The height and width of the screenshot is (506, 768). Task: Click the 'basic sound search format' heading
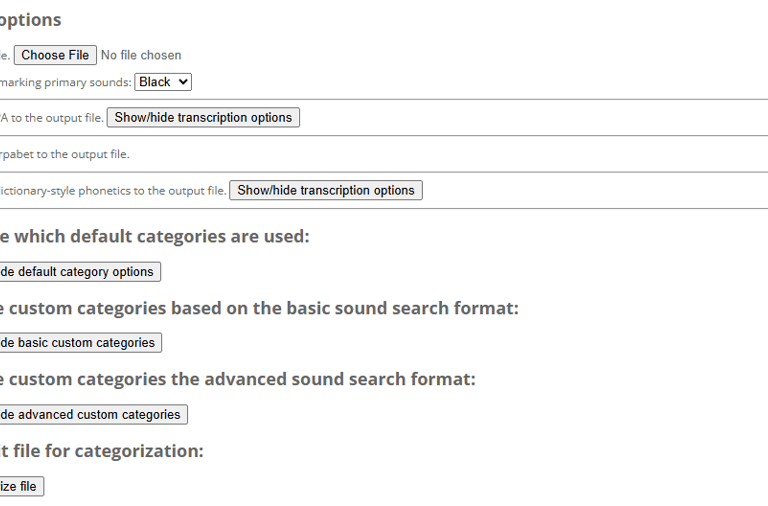pos(260,308)
